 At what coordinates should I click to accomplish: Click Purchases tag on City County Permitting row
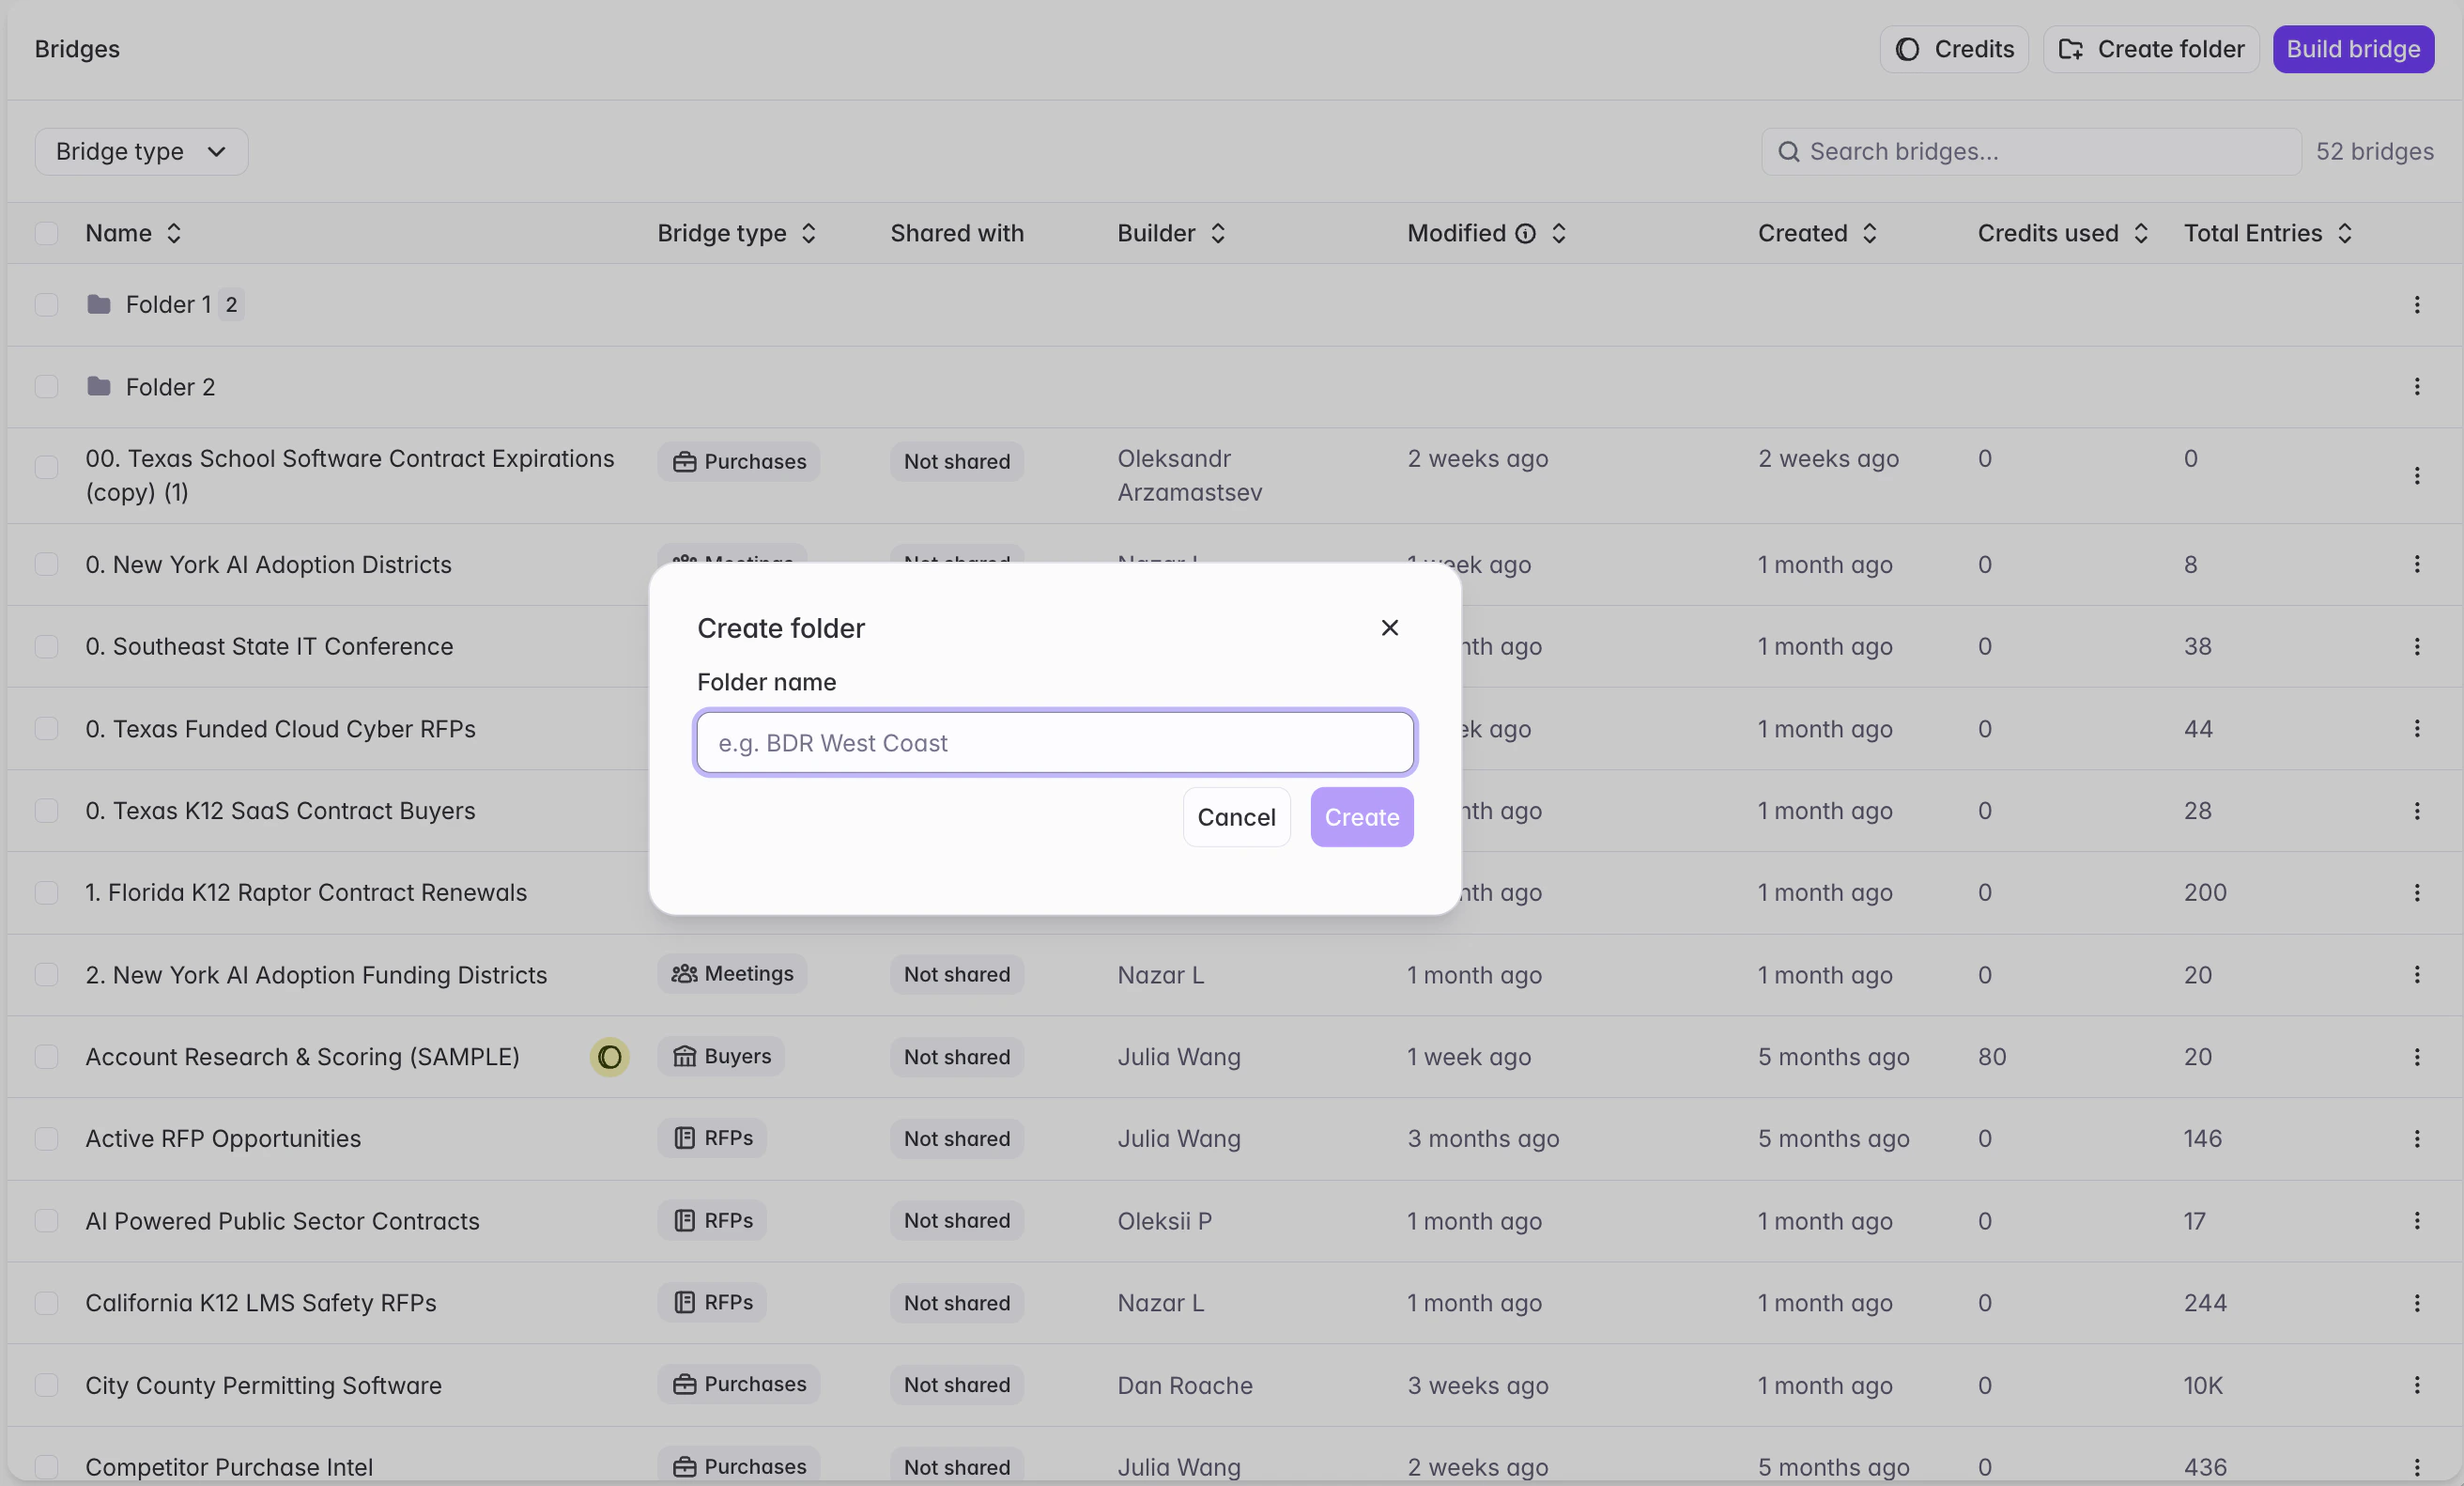click(x=738, y=1384)
